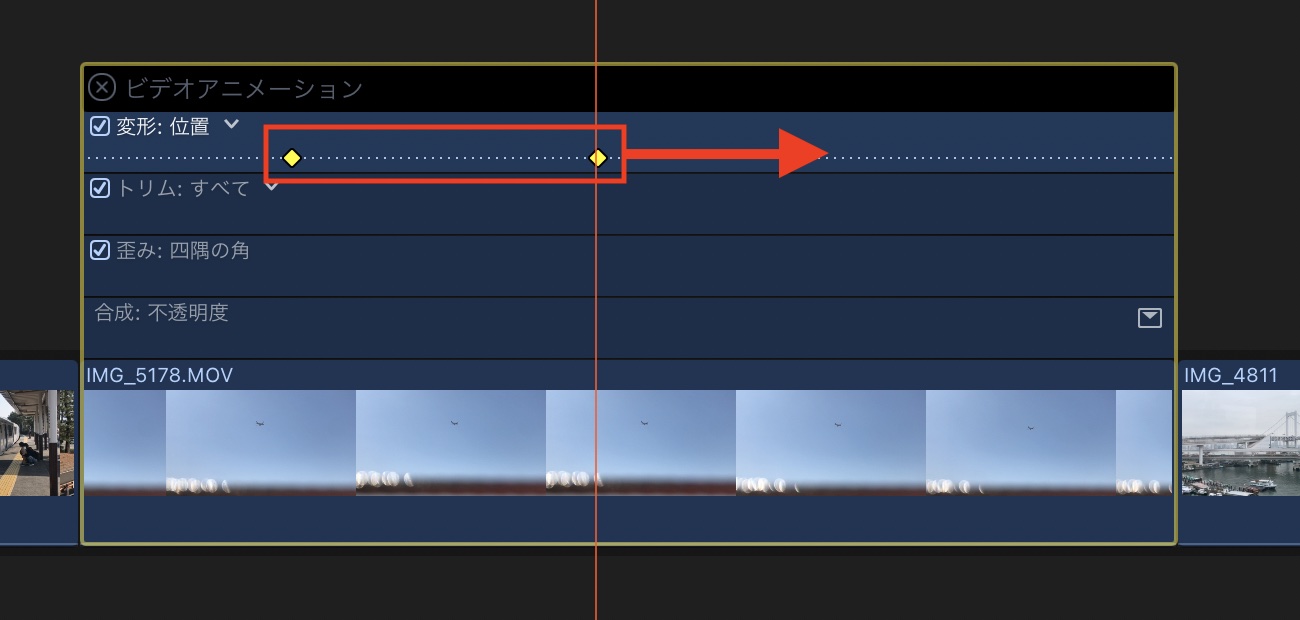Click the first sky thumbnail frame of IMG_5178.MOV
Image resolution: width=1300 pixels, height=620 pixels.
coord(125,442)
